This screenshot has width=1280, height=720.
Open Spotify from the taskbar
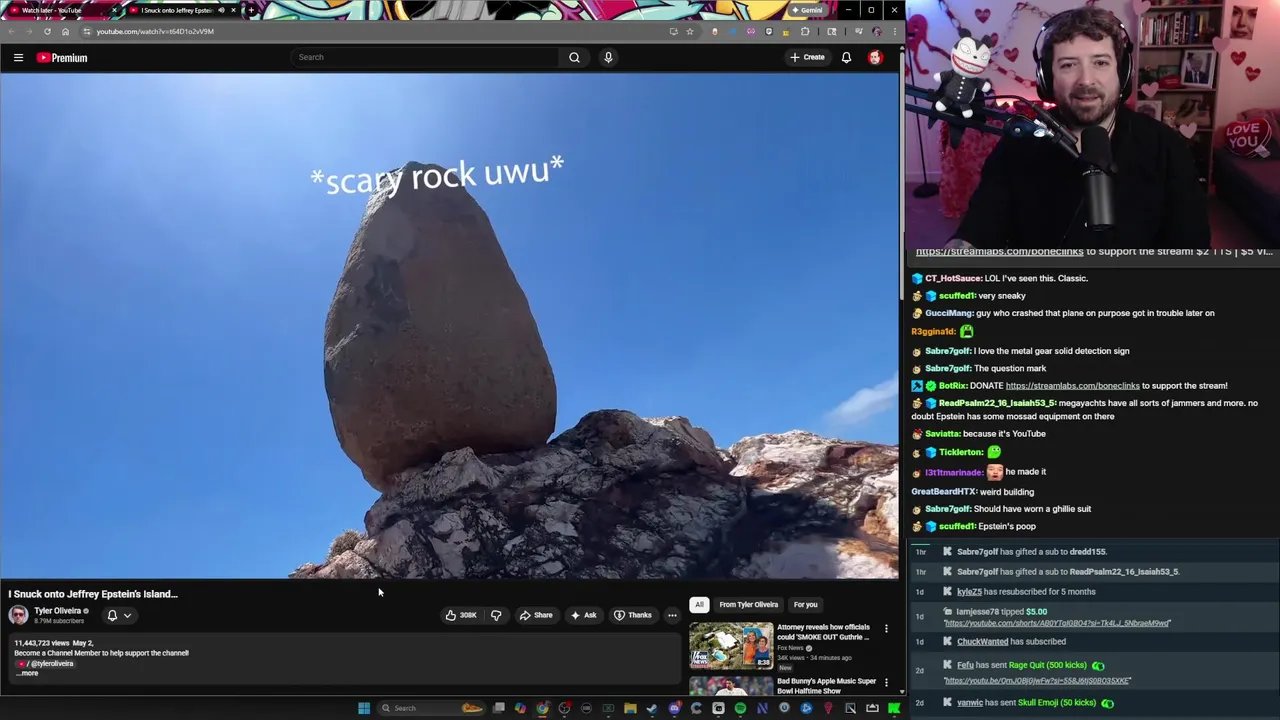pyautogui.click(x=740, y=708)
